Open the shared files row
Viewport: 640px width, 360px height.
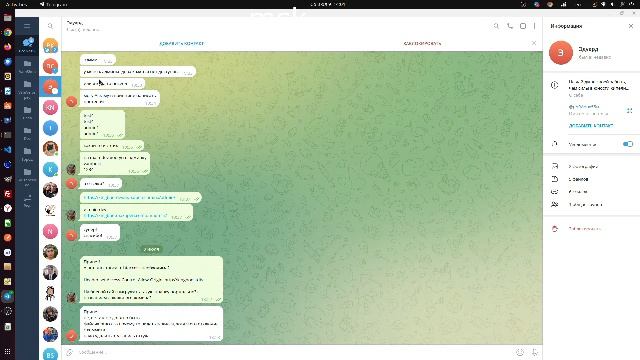(x=591, y=179)
